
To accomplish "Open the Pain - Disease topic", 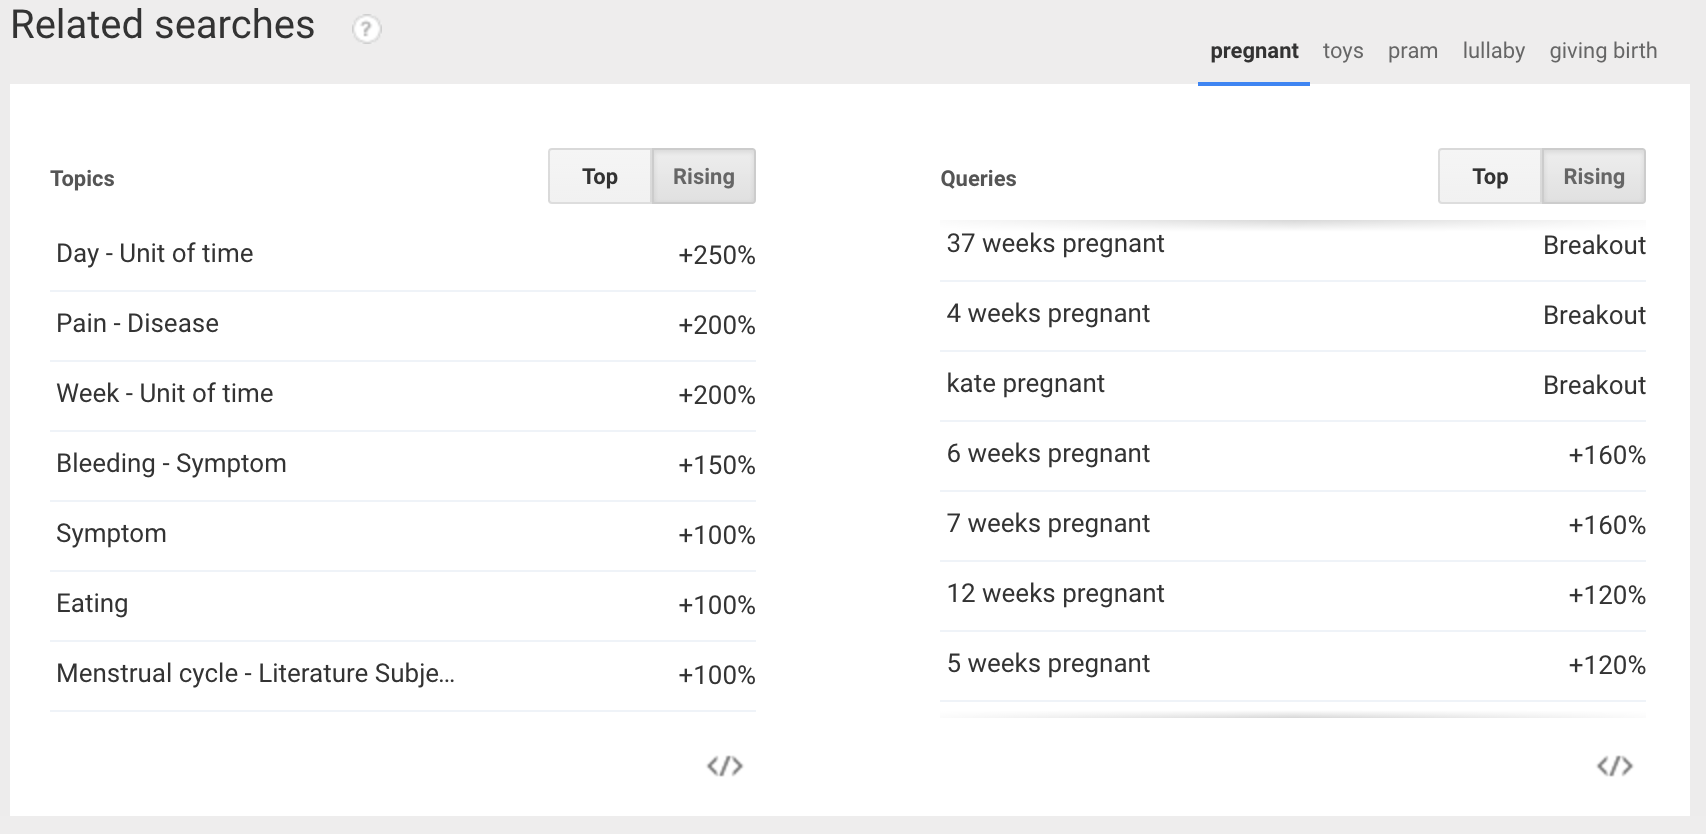I will click(x=138, y=324).
